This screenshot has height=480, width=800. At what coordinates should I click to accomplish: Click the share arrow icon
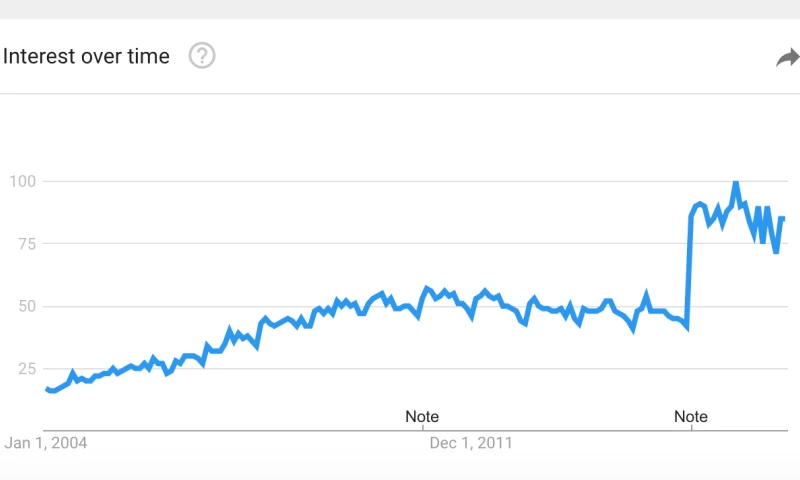pos(787,58)
